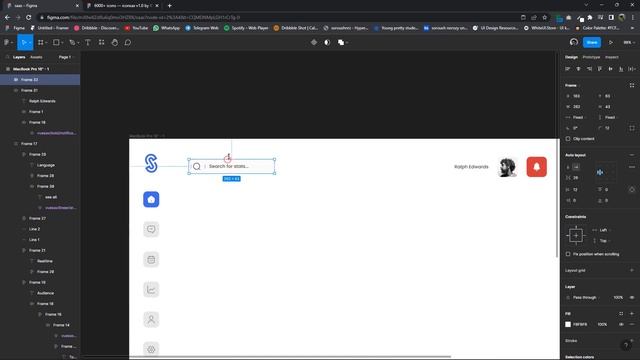Click the Search for stats field on canvas
The image size is (640, 360).
(231, 166)
